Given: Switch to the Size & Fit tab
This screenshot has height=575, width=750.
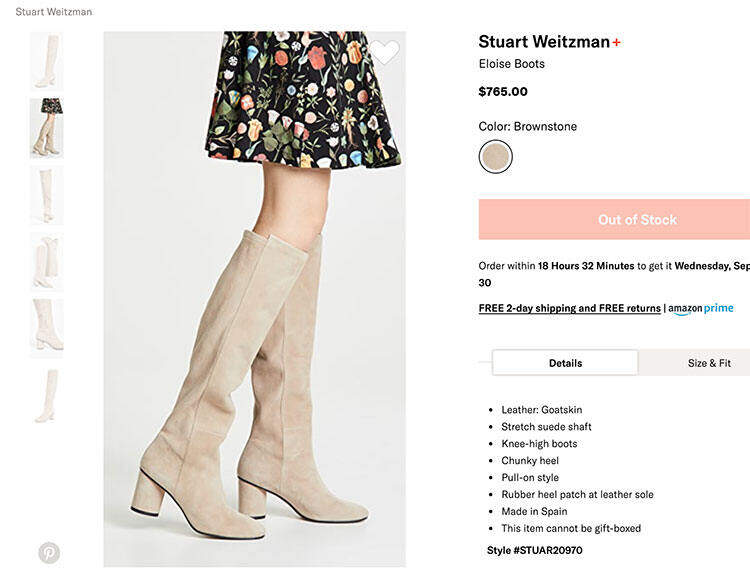Looking at the screenshot, I should [708, 363].
